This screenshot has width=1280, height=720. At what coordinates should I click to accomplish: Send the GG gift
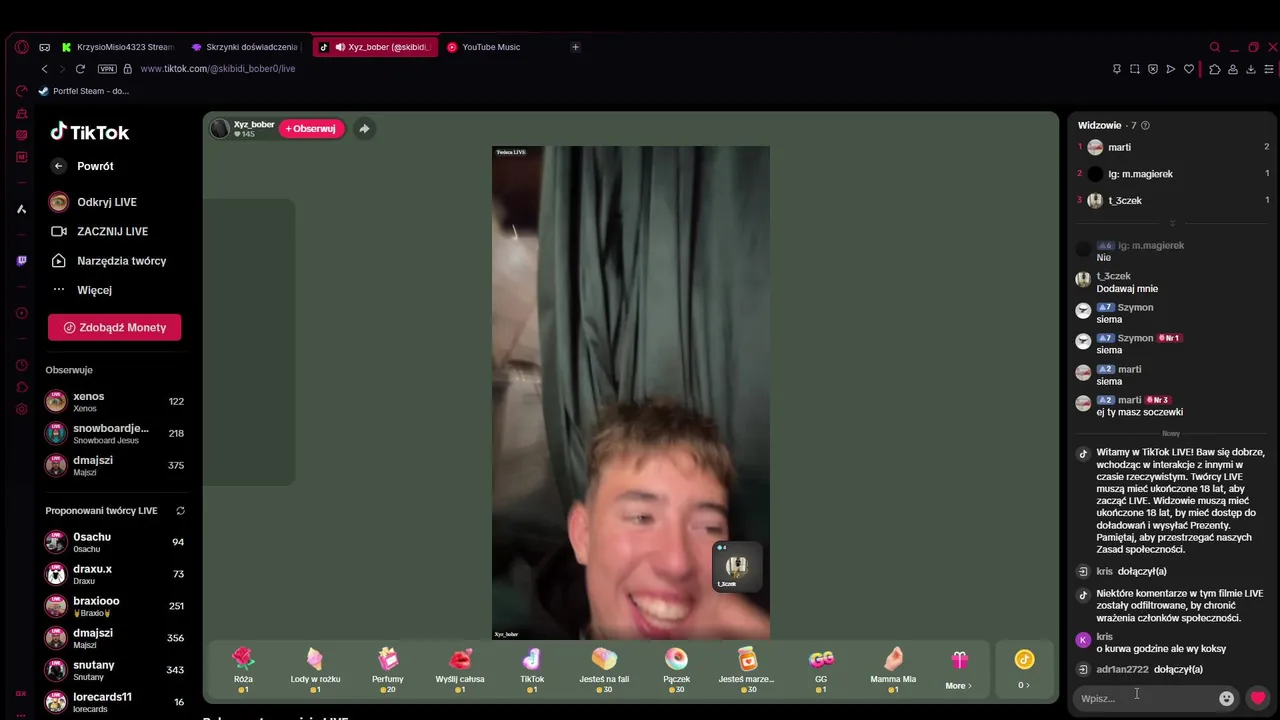821,669
